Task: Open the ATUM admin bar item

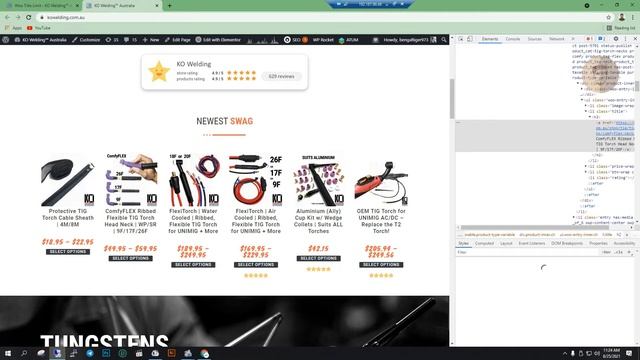Action: pos(348,40)
